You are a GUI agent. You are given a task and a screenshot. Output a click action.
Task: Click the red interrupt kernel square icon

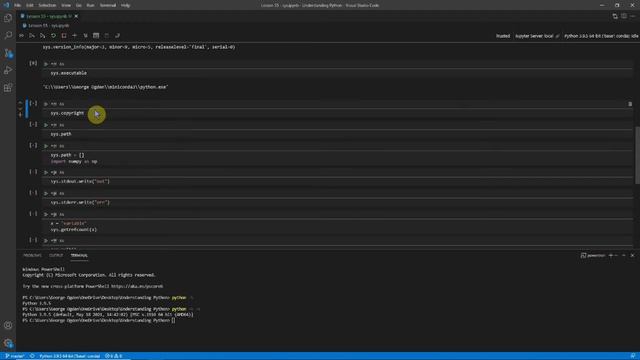click(64, 36)
